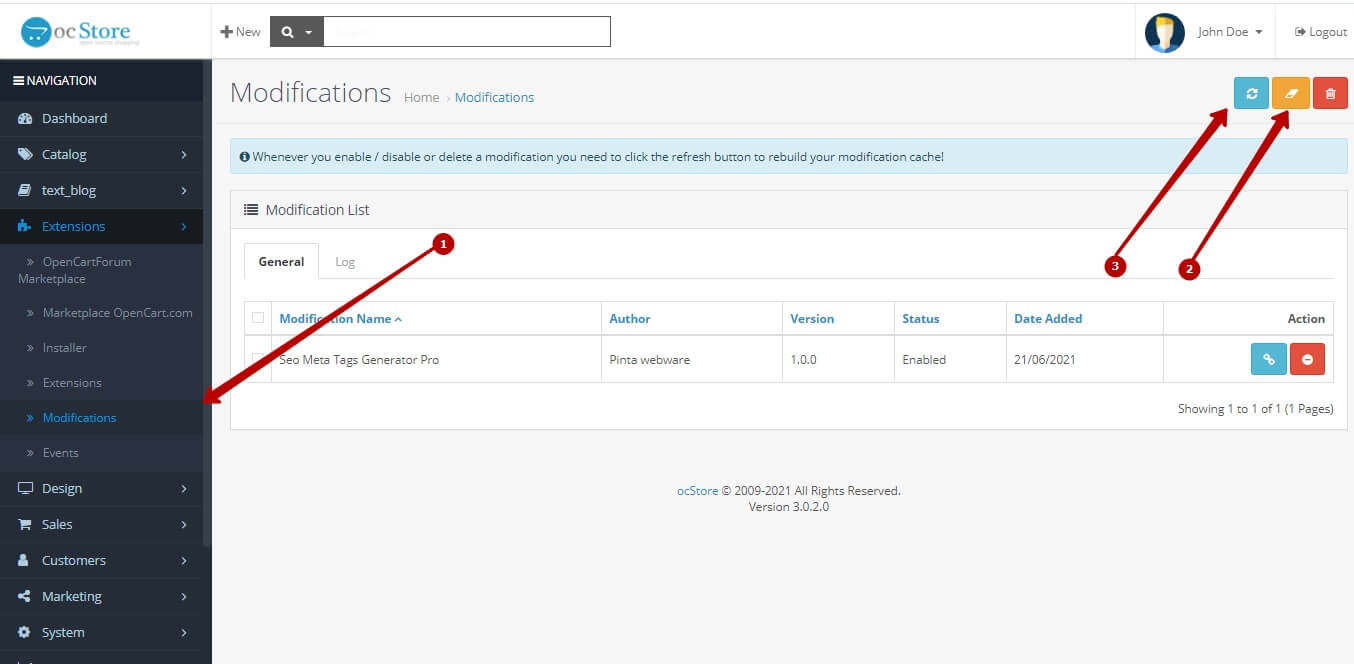Expand the Design sidebar section
1354x664 pixels.
[102, 488]
